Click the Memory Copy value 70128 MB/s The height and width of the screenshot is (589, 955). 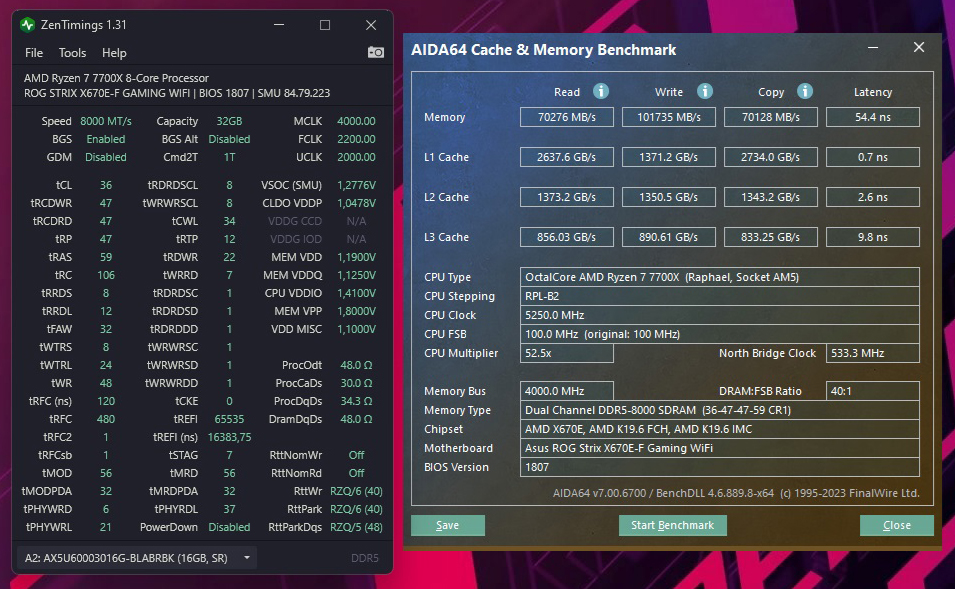click(770, 117)
